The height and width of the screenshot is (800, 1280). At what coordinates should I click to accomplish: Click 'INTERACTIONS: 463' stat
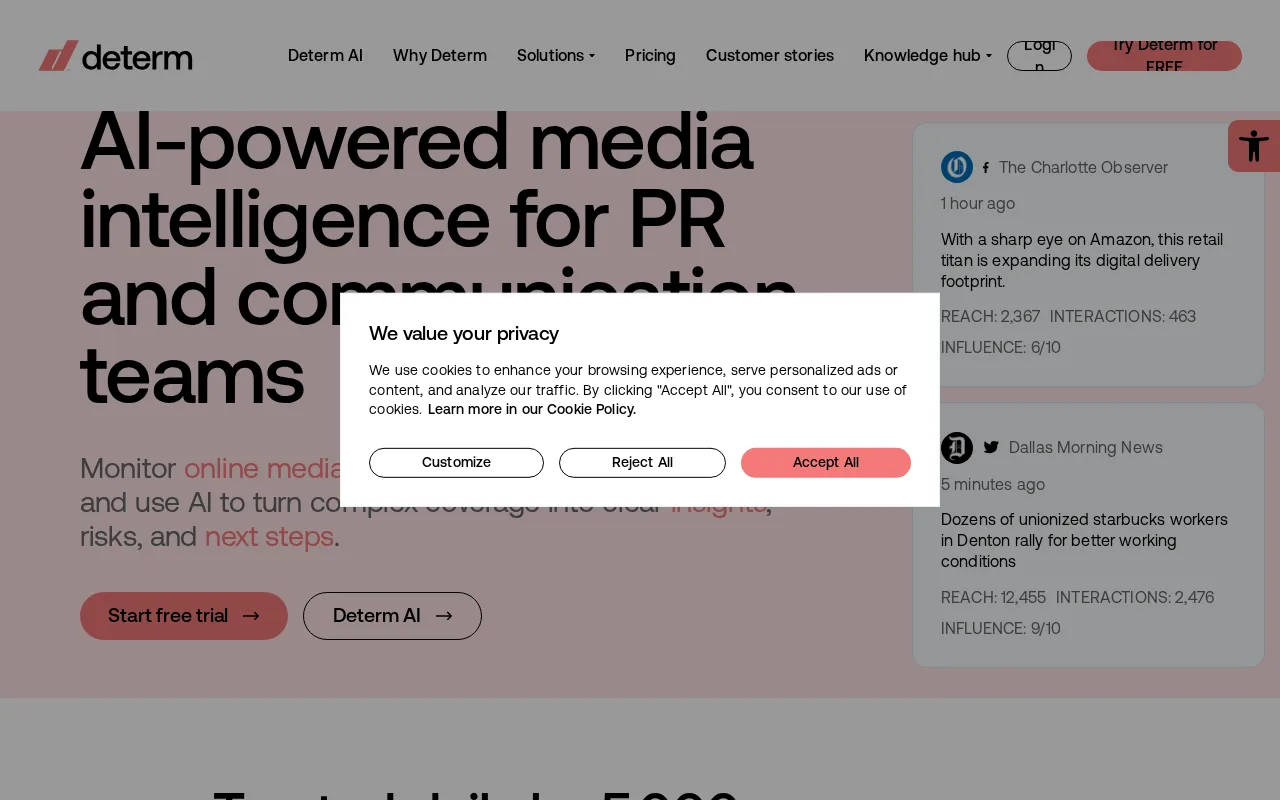1123,316
